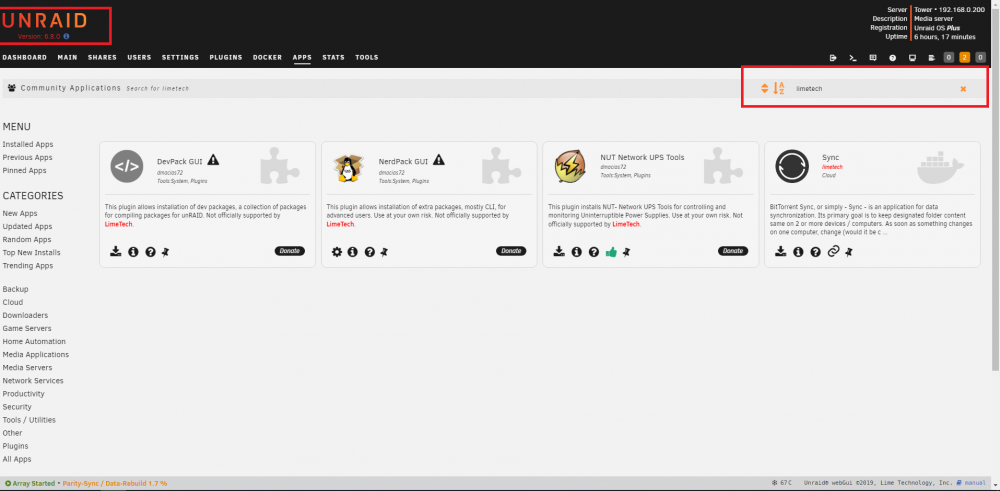Open the Plugins menu
The height and width of the screenshot is (491, 1000).
click(226, 57)
